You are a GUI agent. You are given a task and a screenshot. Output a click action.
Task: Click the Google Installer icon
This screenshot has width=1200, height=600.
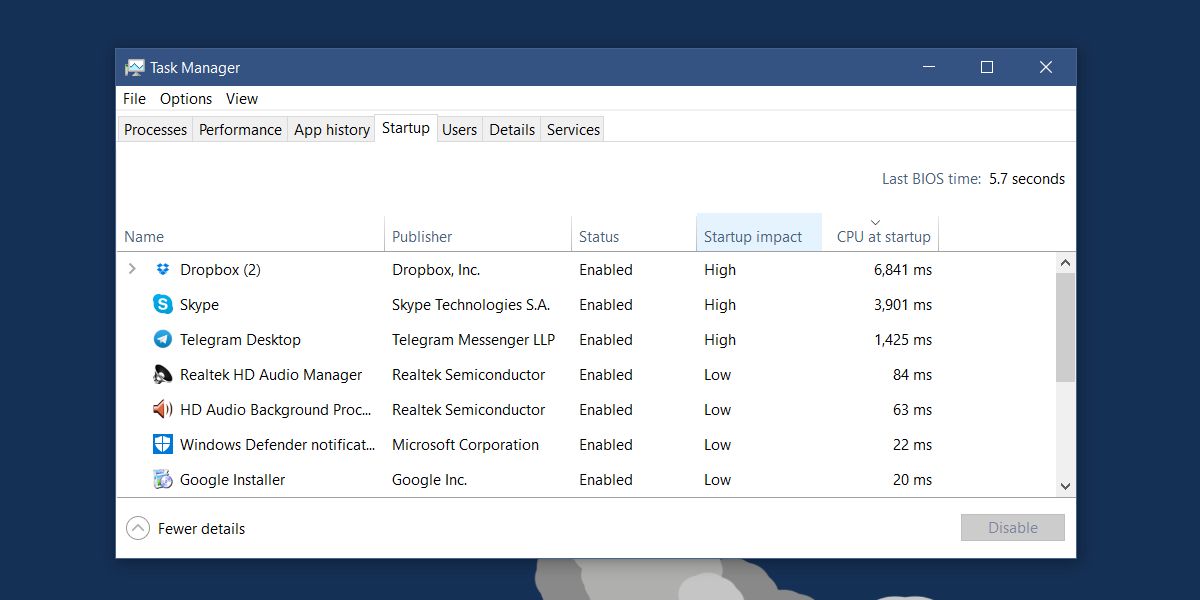(x=162, y=480)
